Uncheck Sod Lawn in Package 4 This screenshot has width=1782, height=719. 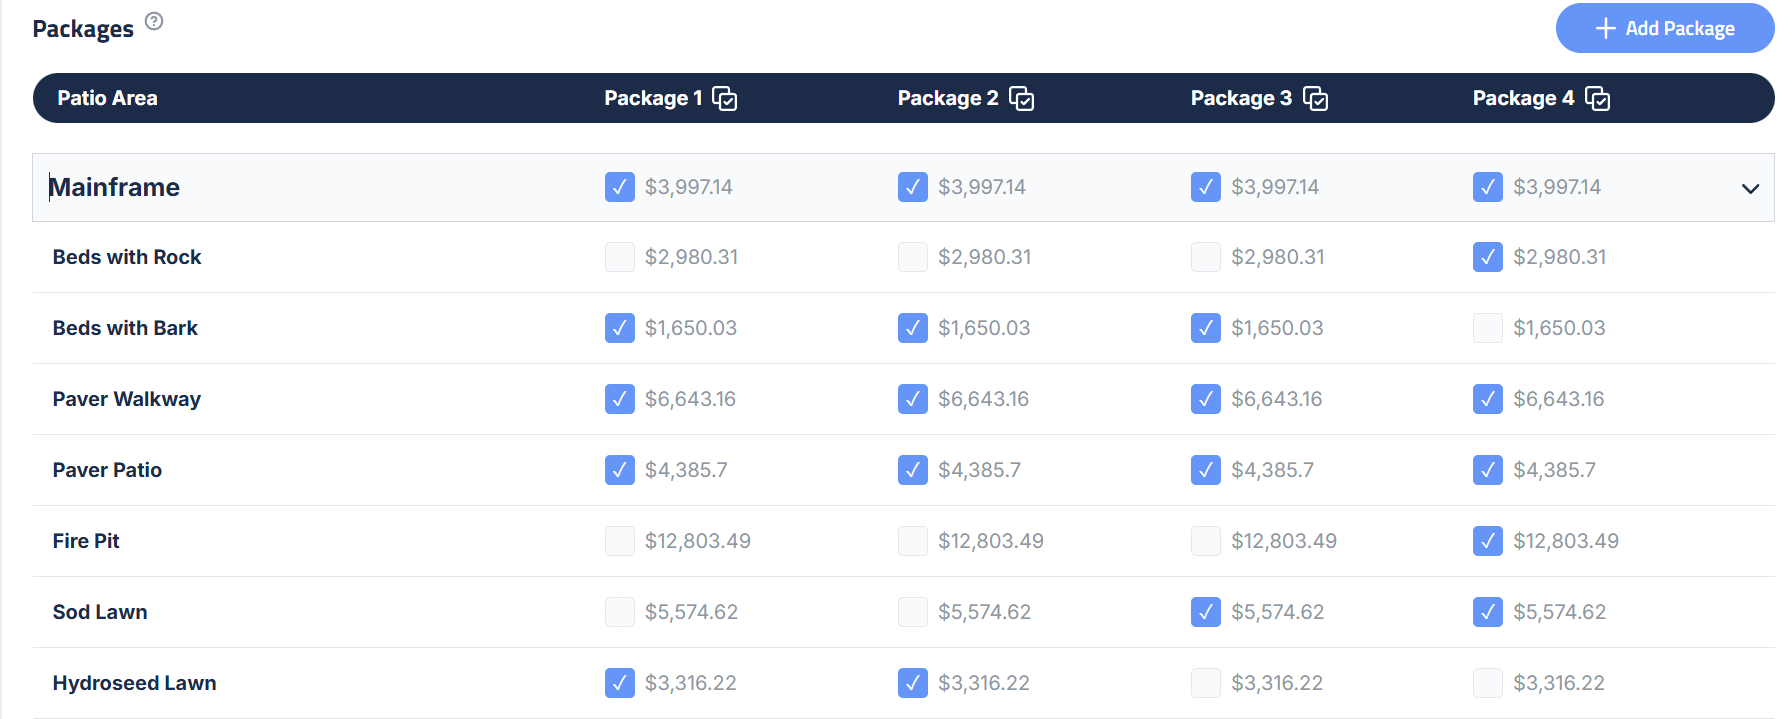(x=1487, y=612)
